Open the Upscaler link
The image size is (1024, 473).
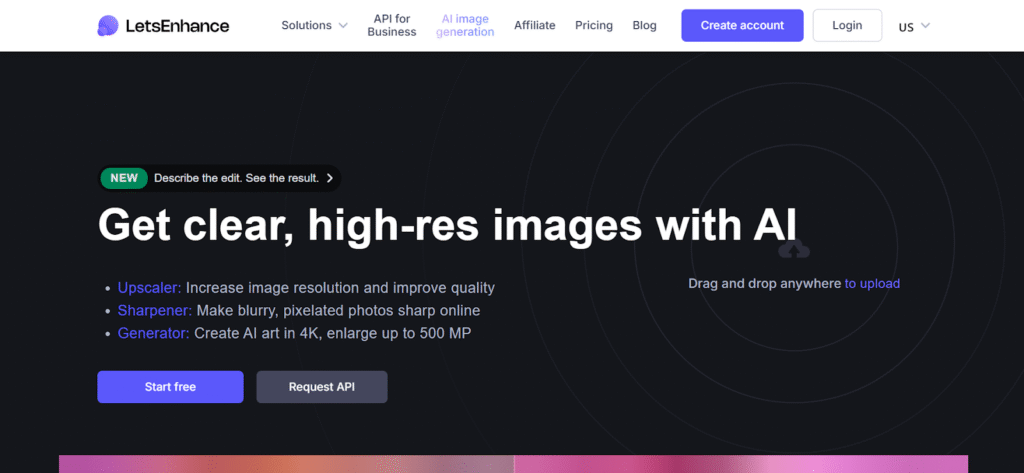click(150, 288)
